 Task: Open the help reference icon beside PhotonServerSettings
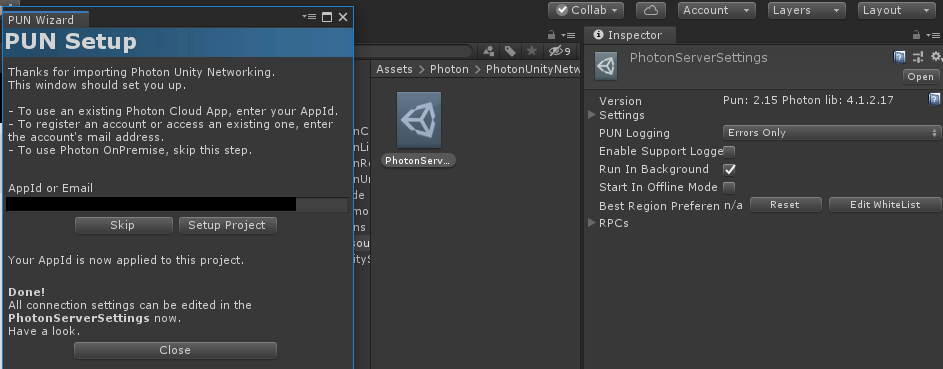[900, 57]
